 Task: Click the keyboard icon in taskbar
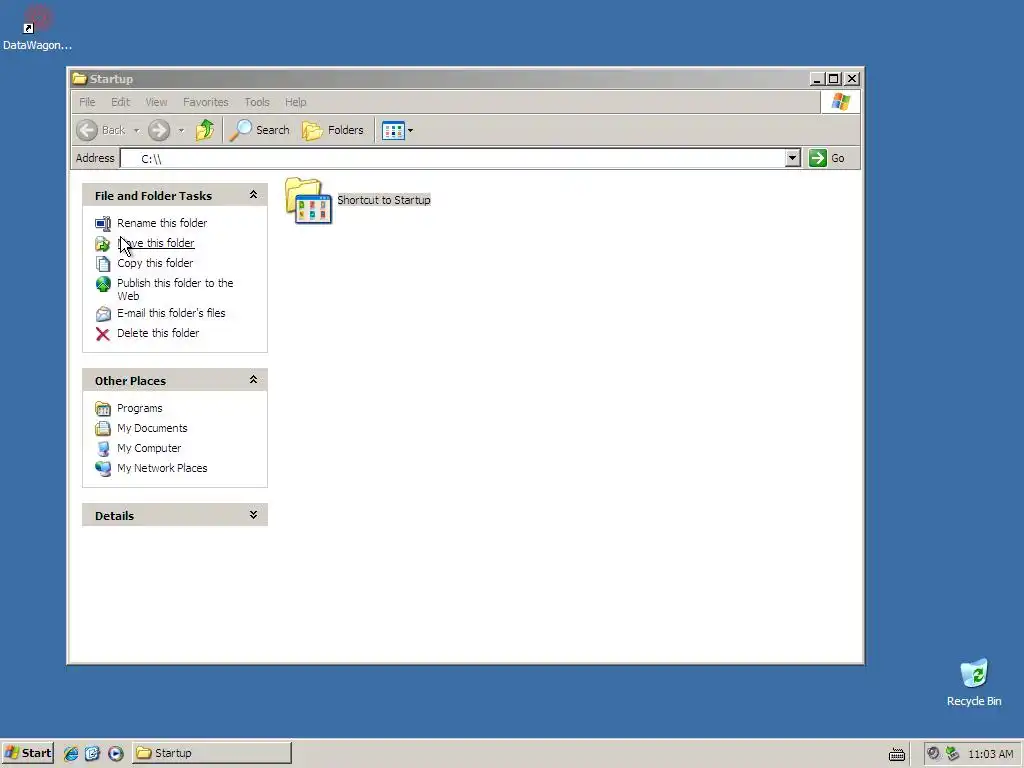(897, 754)
